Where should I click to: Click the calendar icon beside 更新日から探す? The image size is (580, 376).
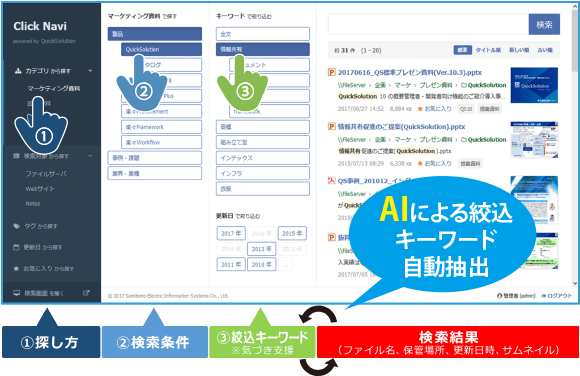pos(16,247)
